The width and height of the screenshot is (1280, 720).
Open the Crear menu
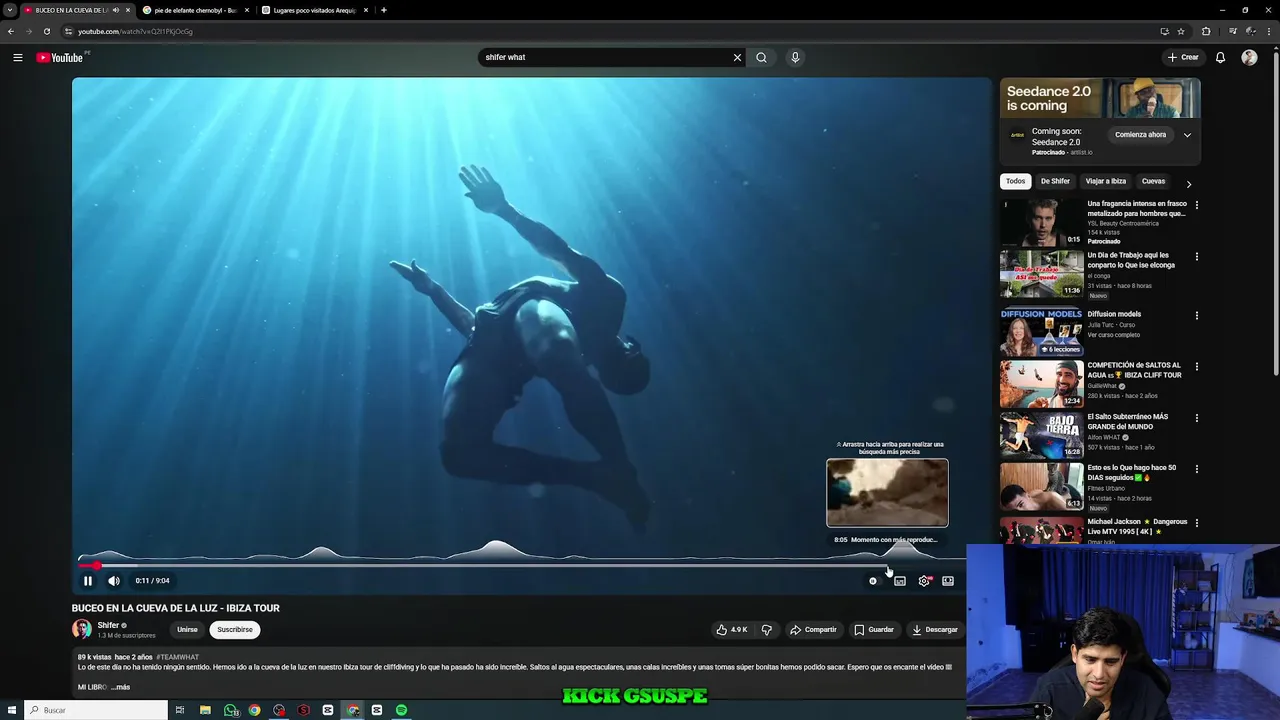coord(1183,57)
